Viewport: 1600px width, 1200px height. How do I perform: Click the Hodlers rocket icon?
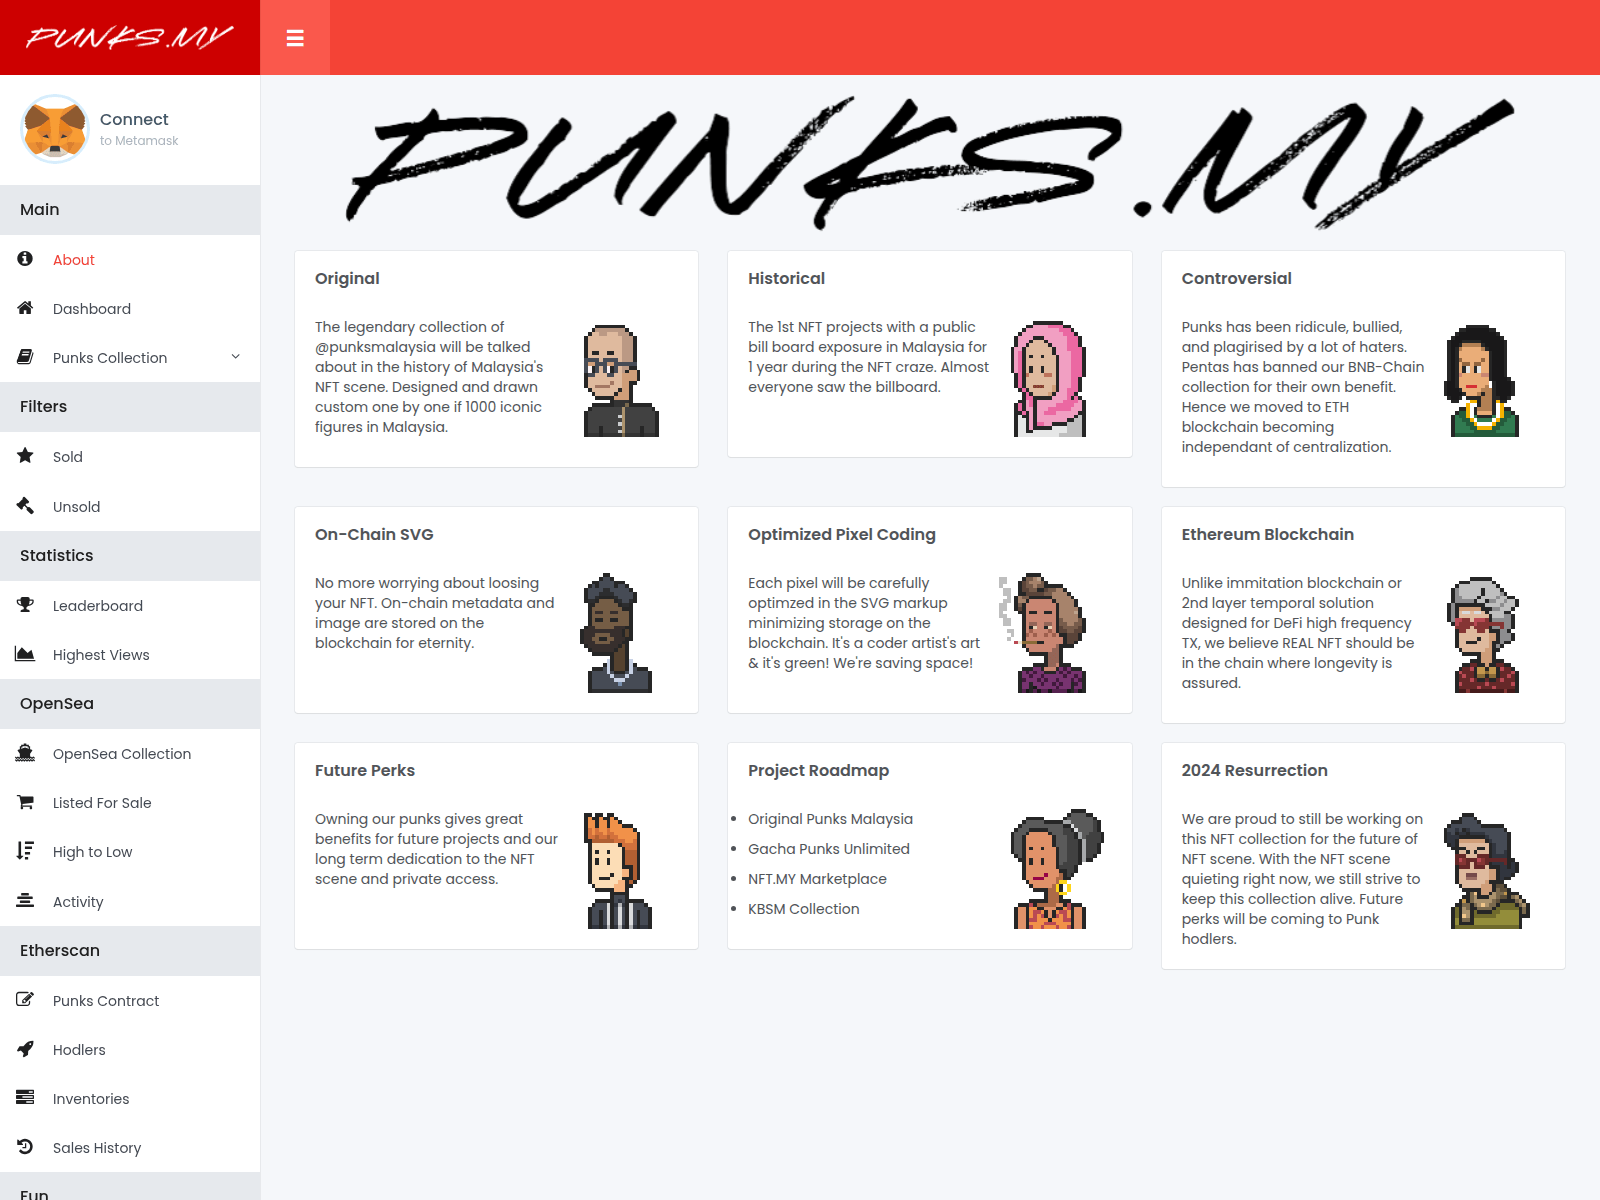(26, 1049)
